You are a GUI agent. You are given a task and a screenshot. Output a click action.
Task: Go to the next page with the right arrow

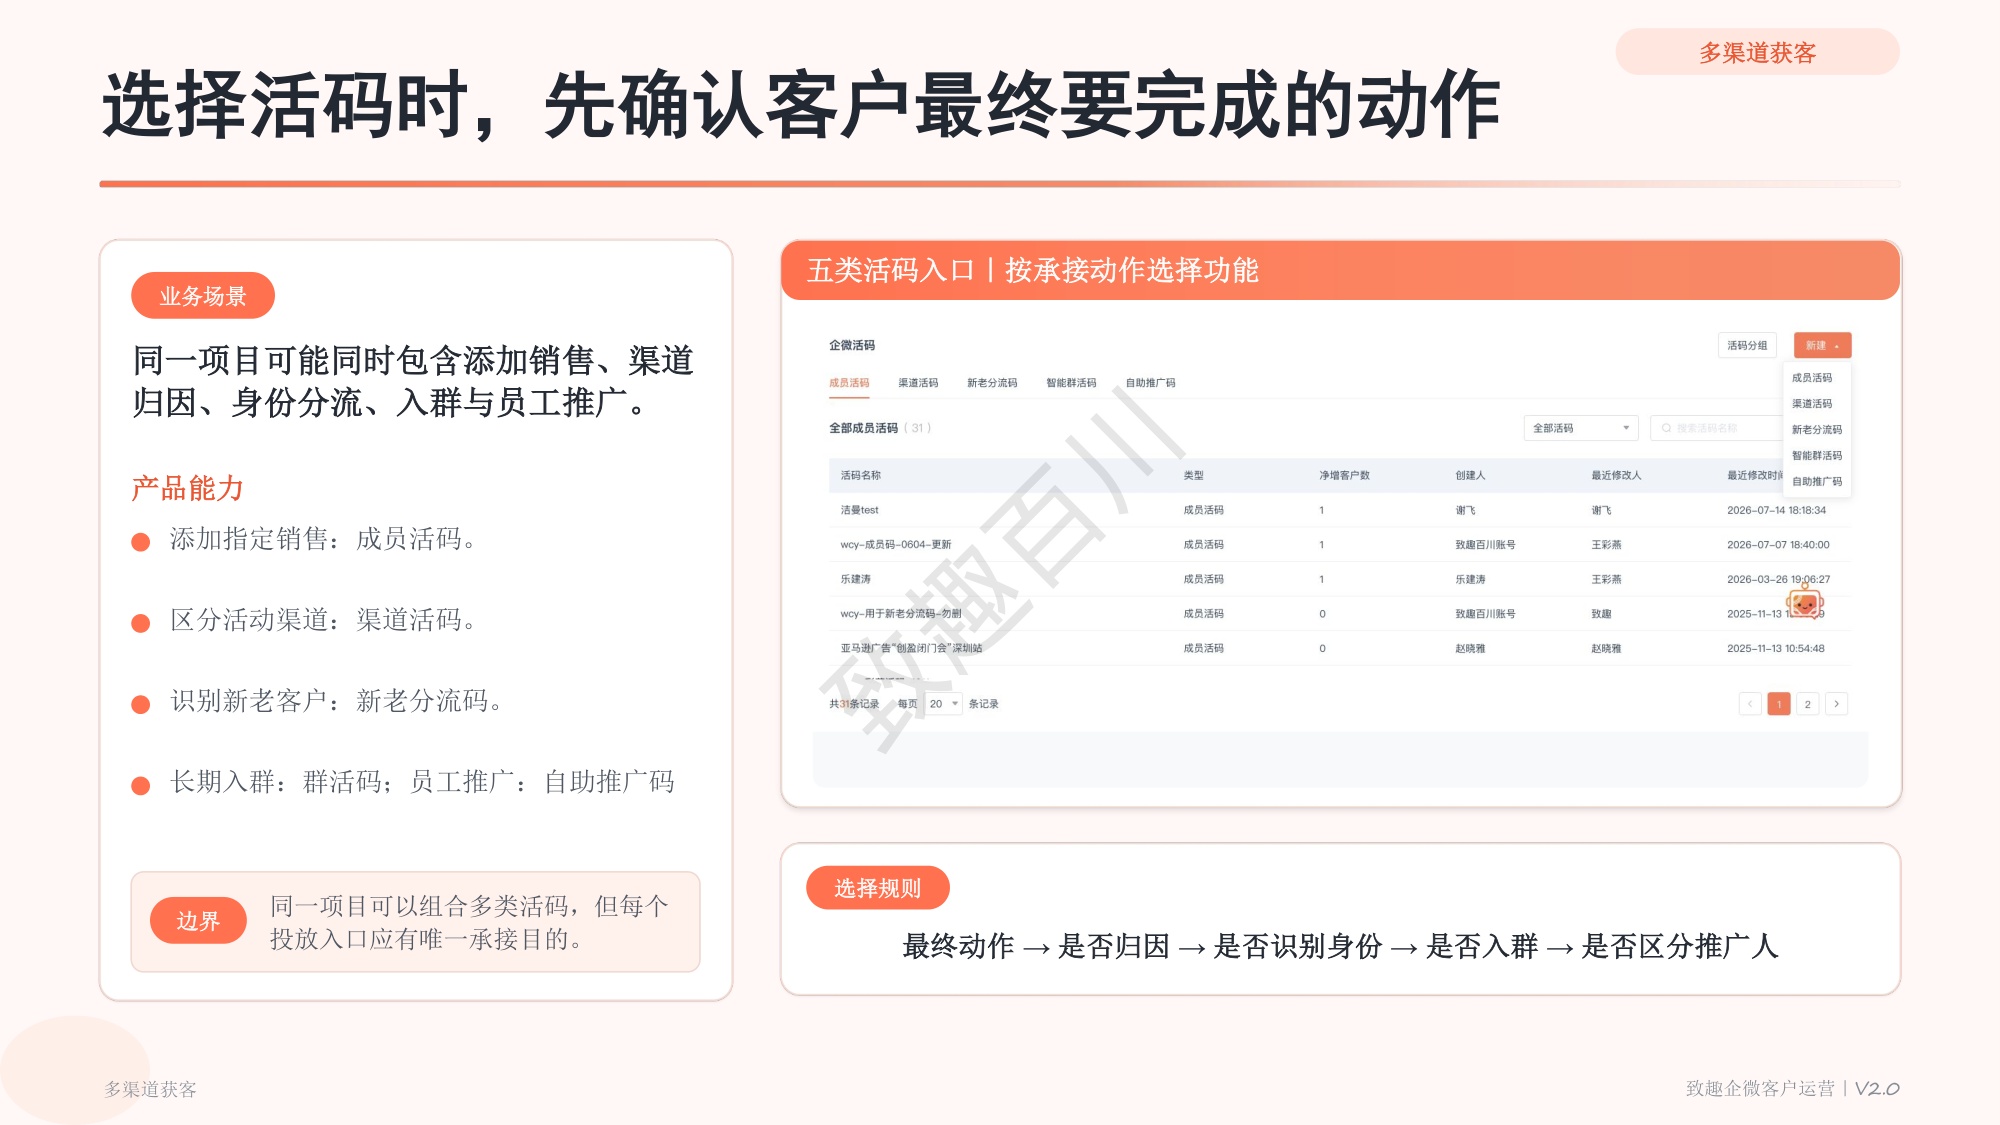[x=1836, y=704]
